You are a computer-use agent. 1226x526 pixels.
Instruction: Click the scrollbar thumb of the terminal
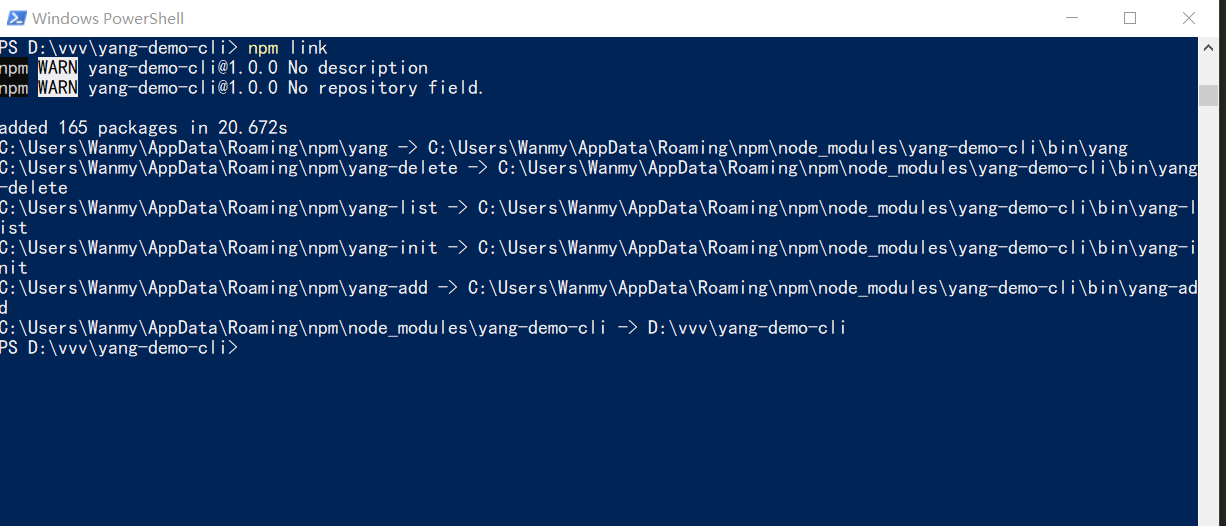pyautogui.click(x=1211, y=95)
